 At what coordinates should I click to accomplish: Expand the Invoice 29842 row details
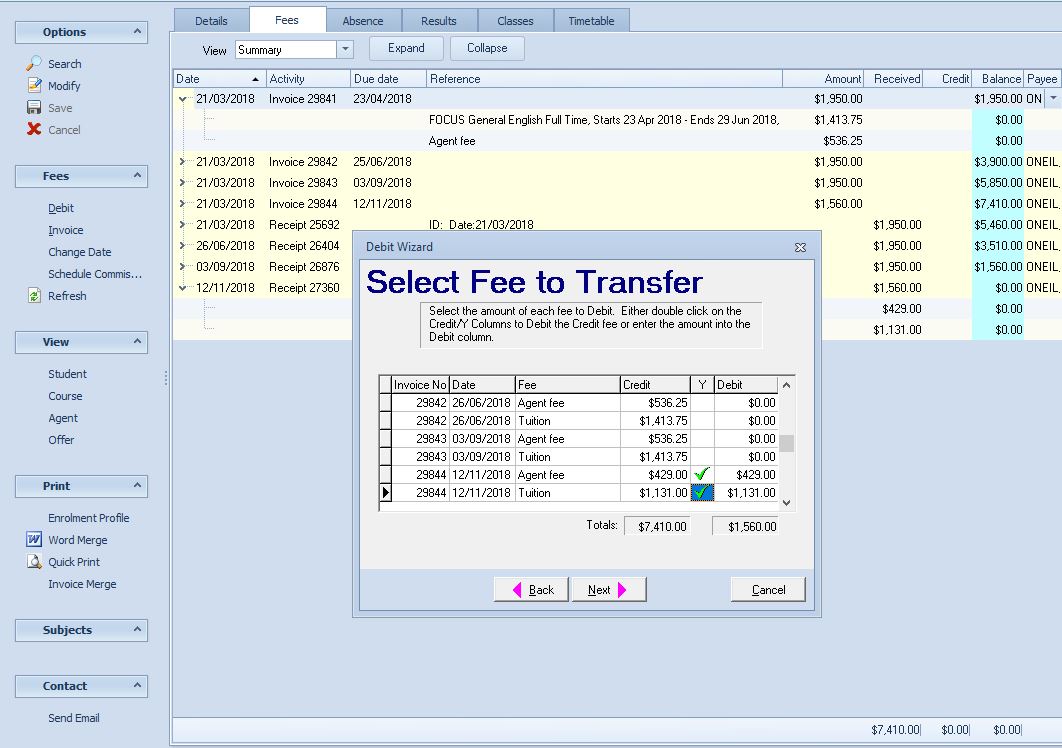[182, 161]
